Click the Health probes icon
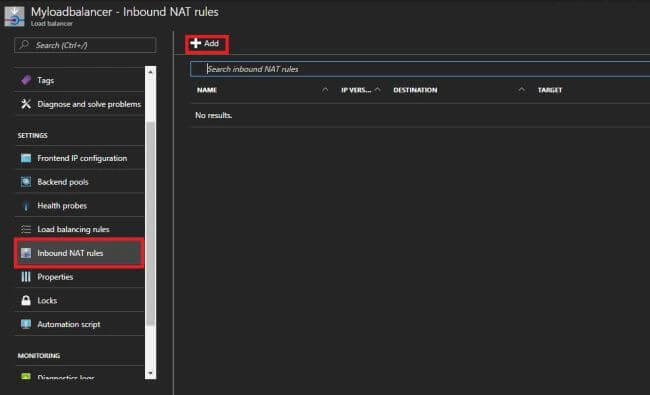650x395 pixels. pos(26,206)
